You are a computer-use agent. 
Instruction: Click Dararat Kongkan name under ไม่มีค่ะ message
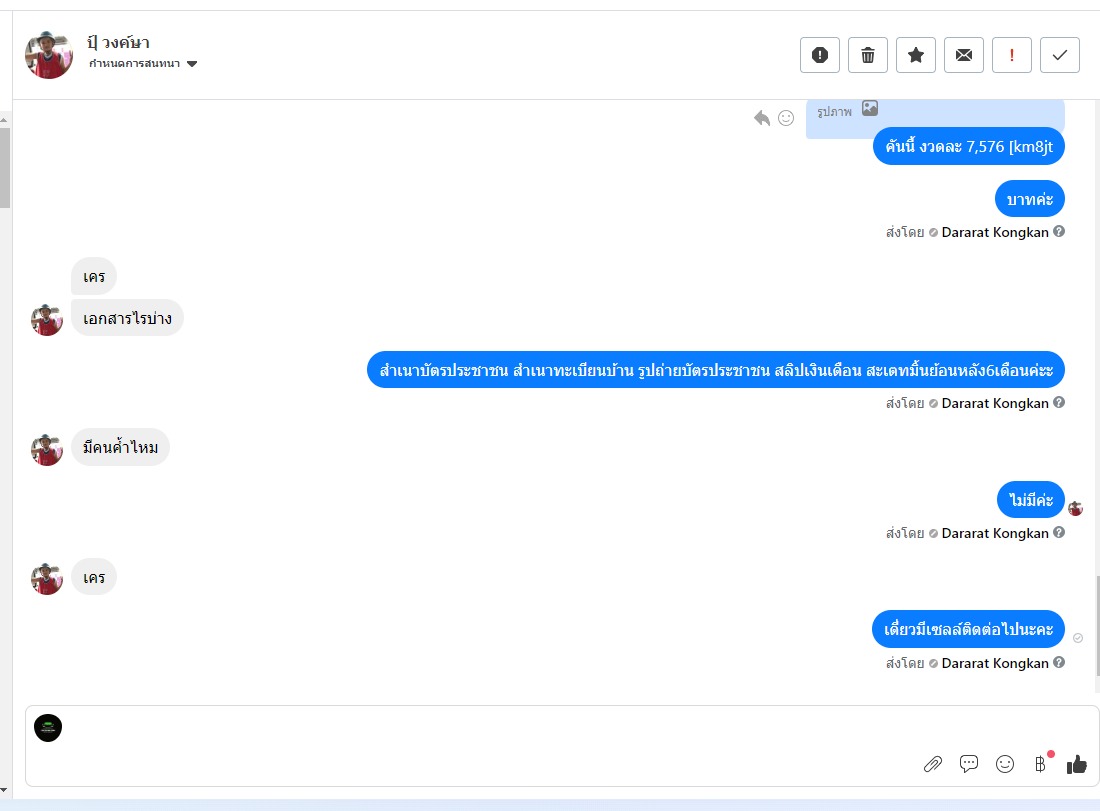(995, 533)
